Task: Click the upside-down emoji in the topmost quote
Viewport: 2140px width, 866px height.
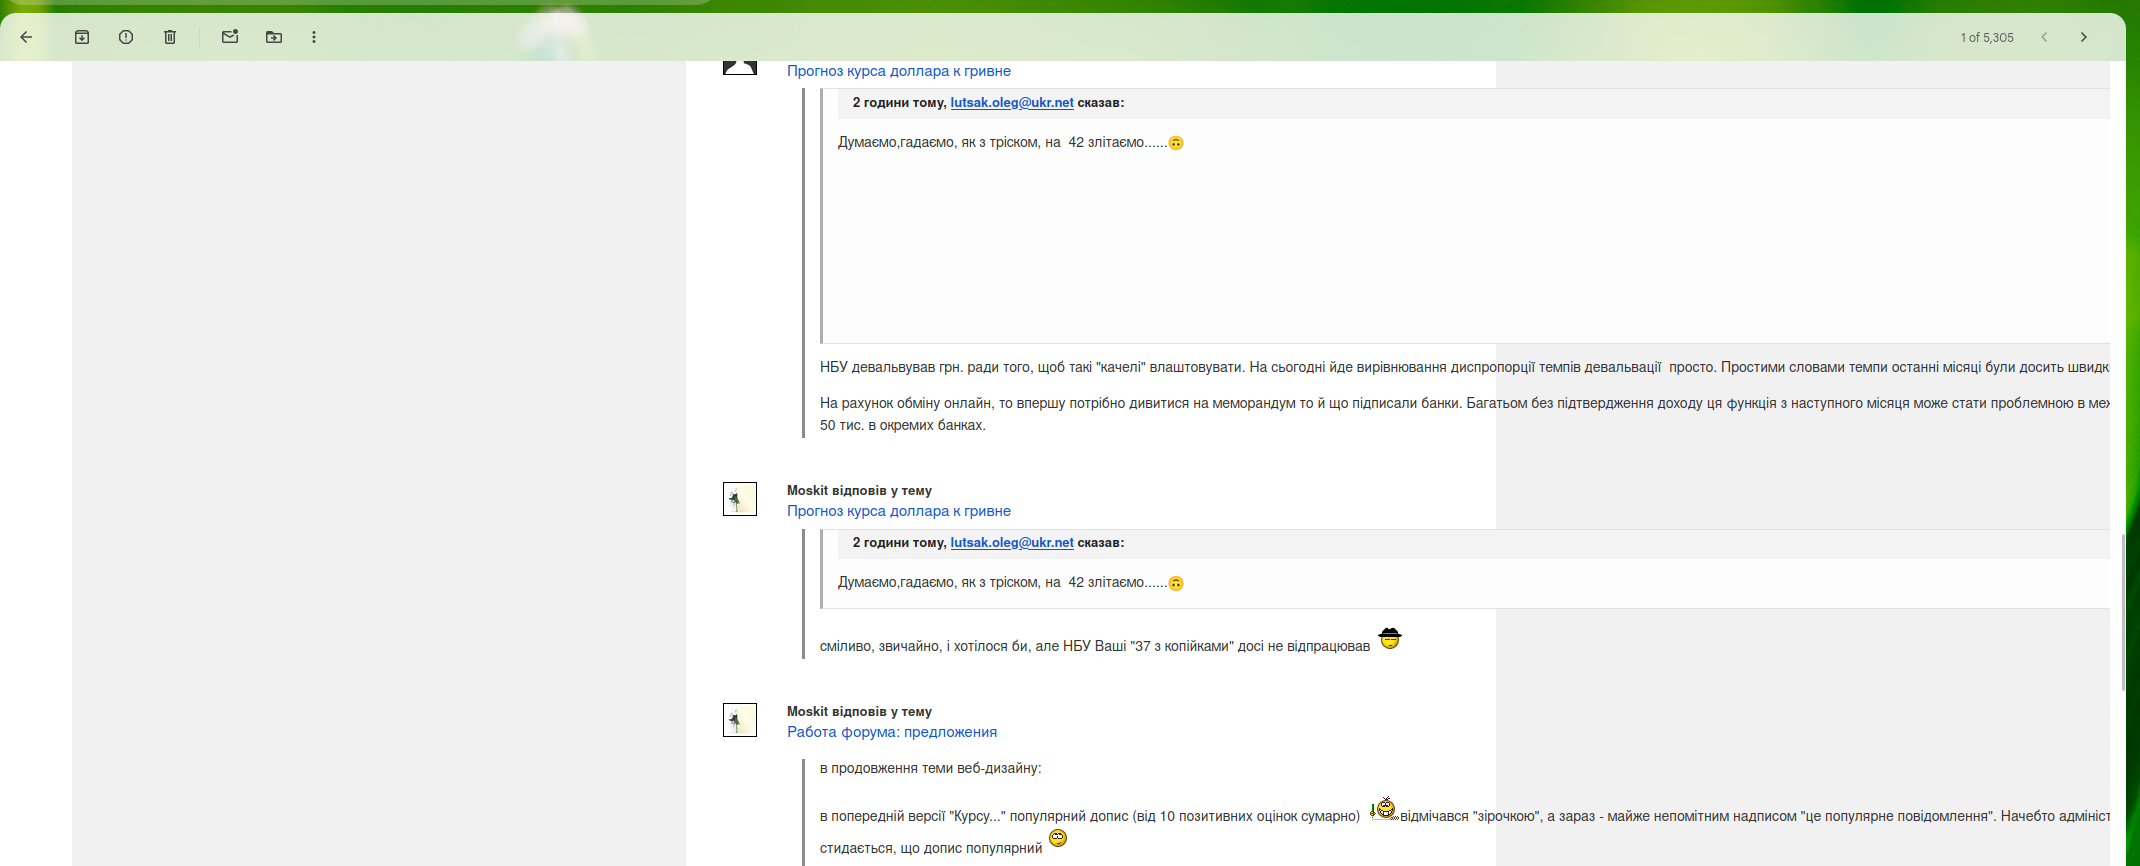Action: click(x=1176, y=143)
